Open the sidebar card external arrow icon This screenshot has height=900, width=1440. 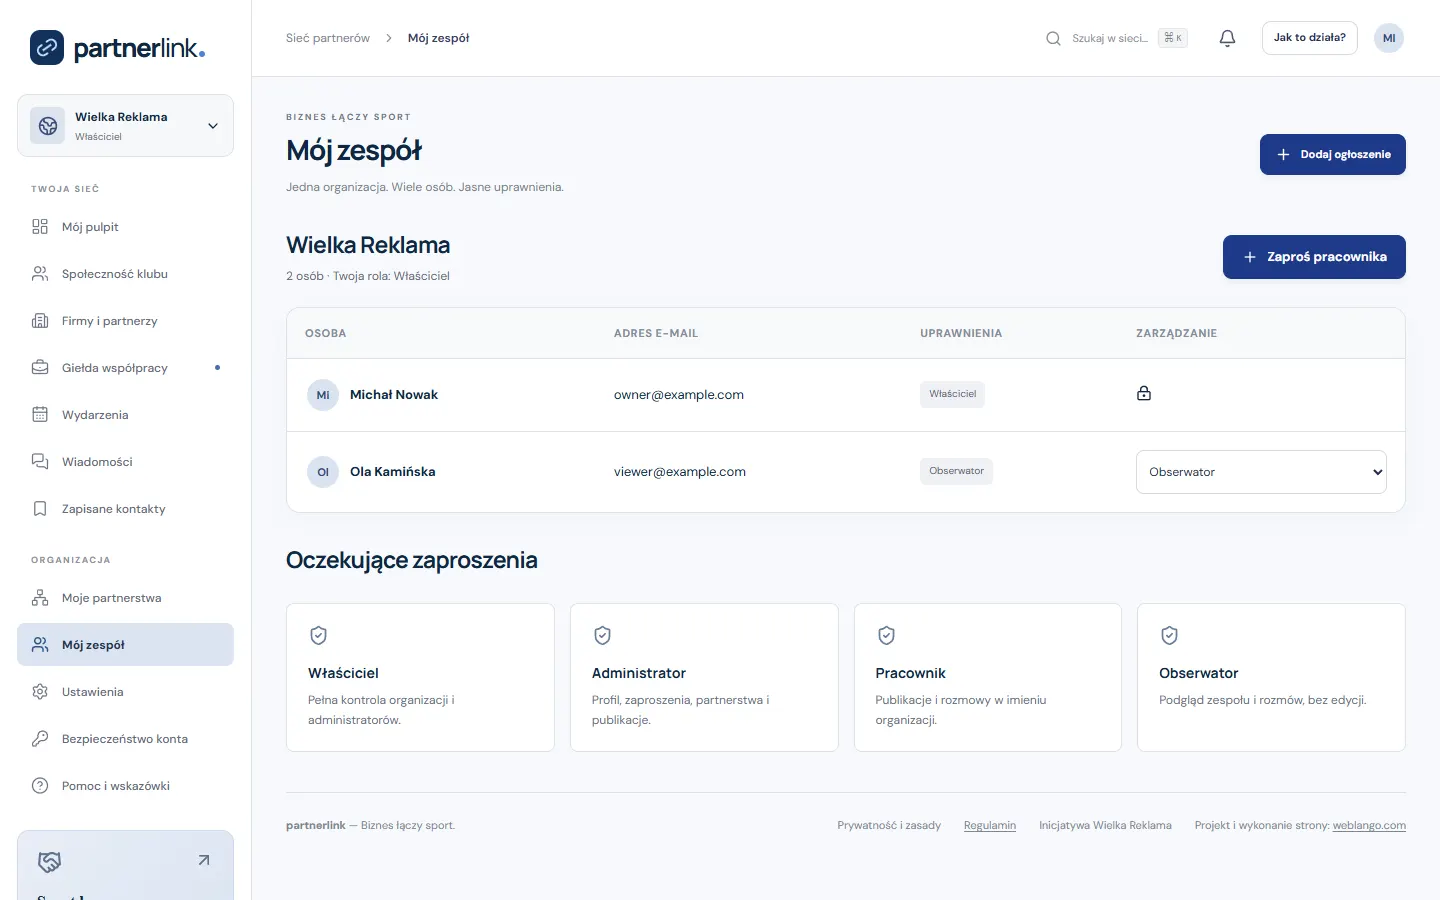[x=204, y=860]
